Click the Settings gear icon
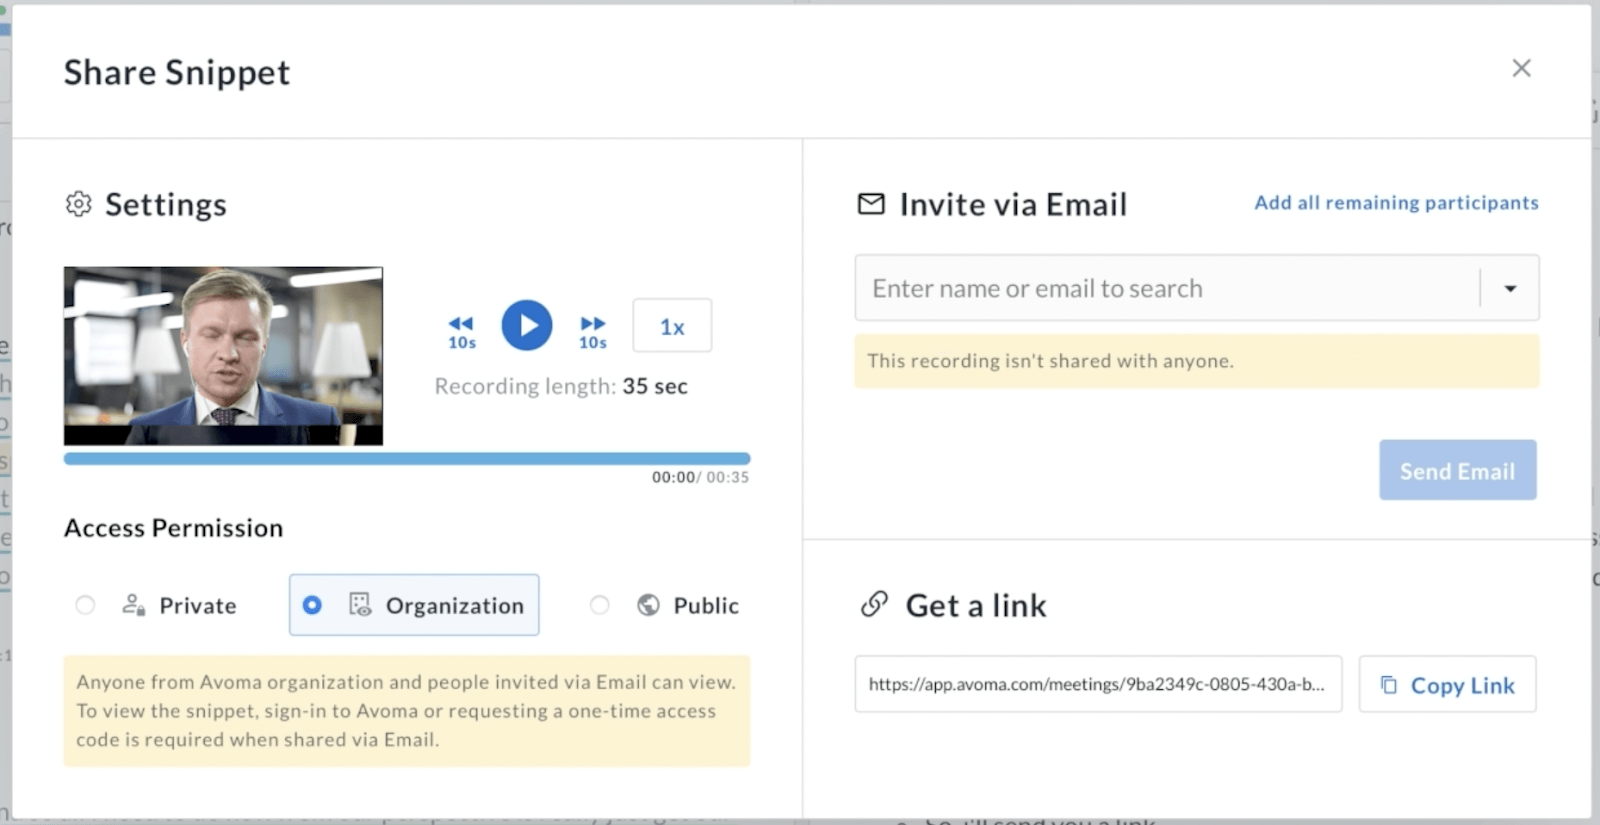This screenshot has height=825, width=1600. [78, 204]
